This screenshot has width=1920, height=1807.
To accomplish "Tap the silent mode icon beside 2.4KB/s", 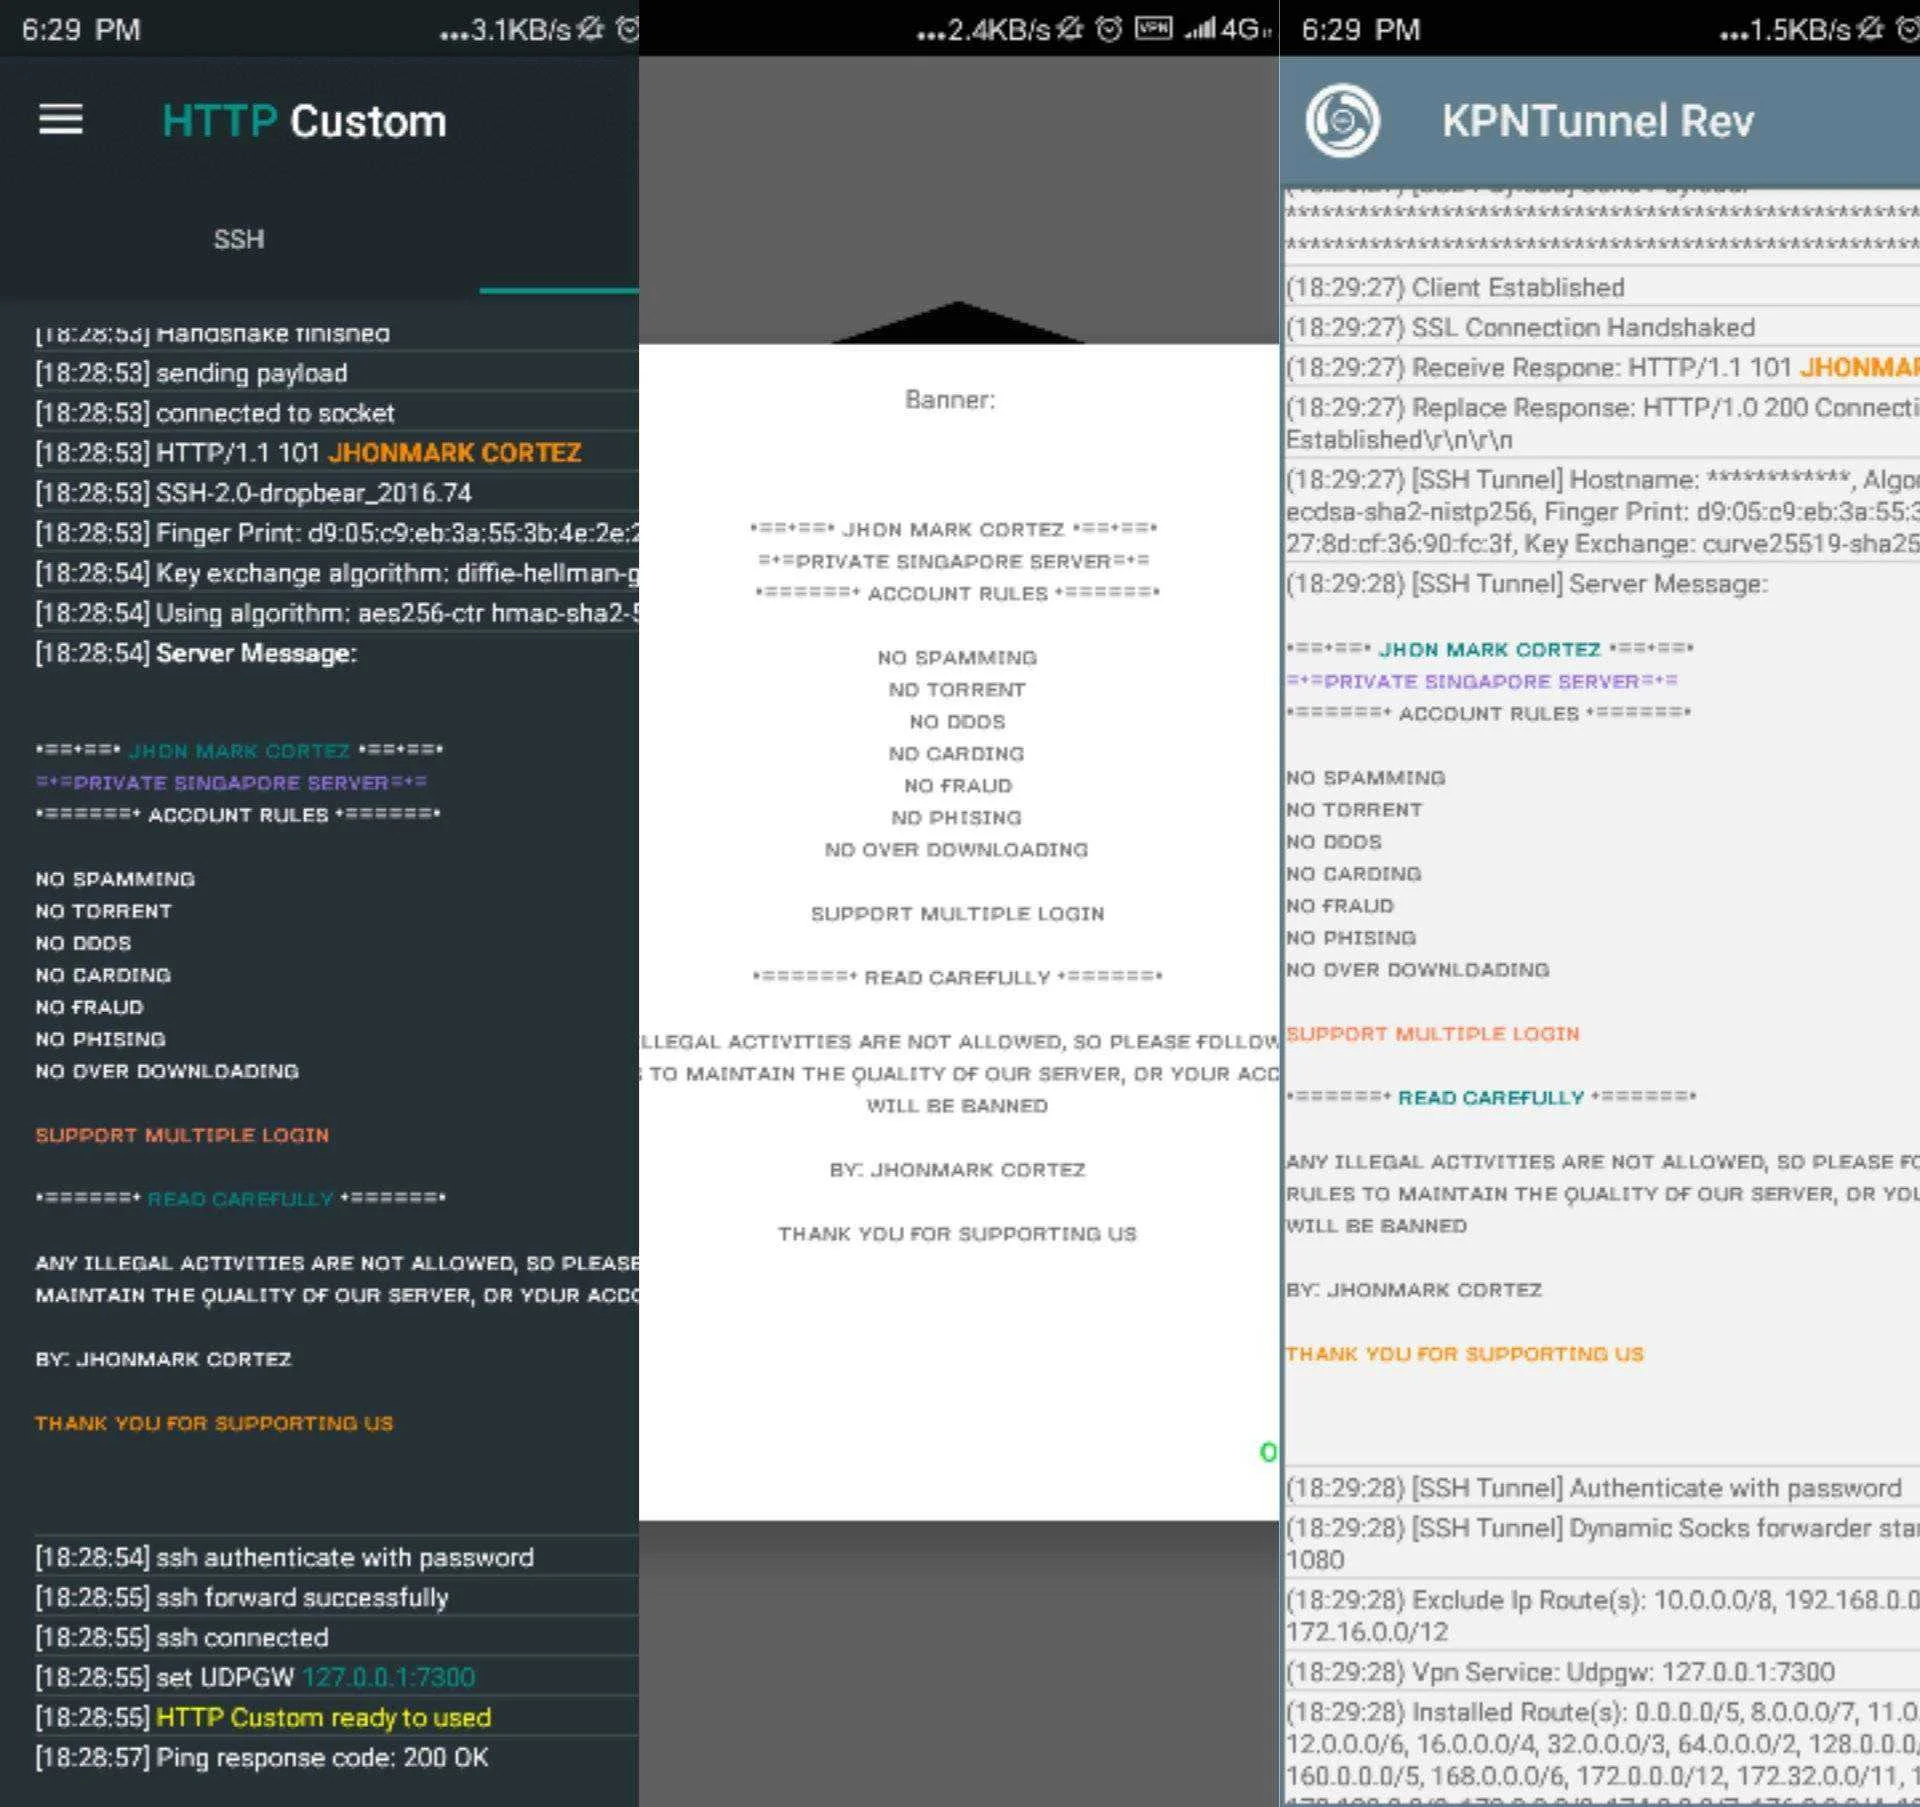I will coord(1071,29).
